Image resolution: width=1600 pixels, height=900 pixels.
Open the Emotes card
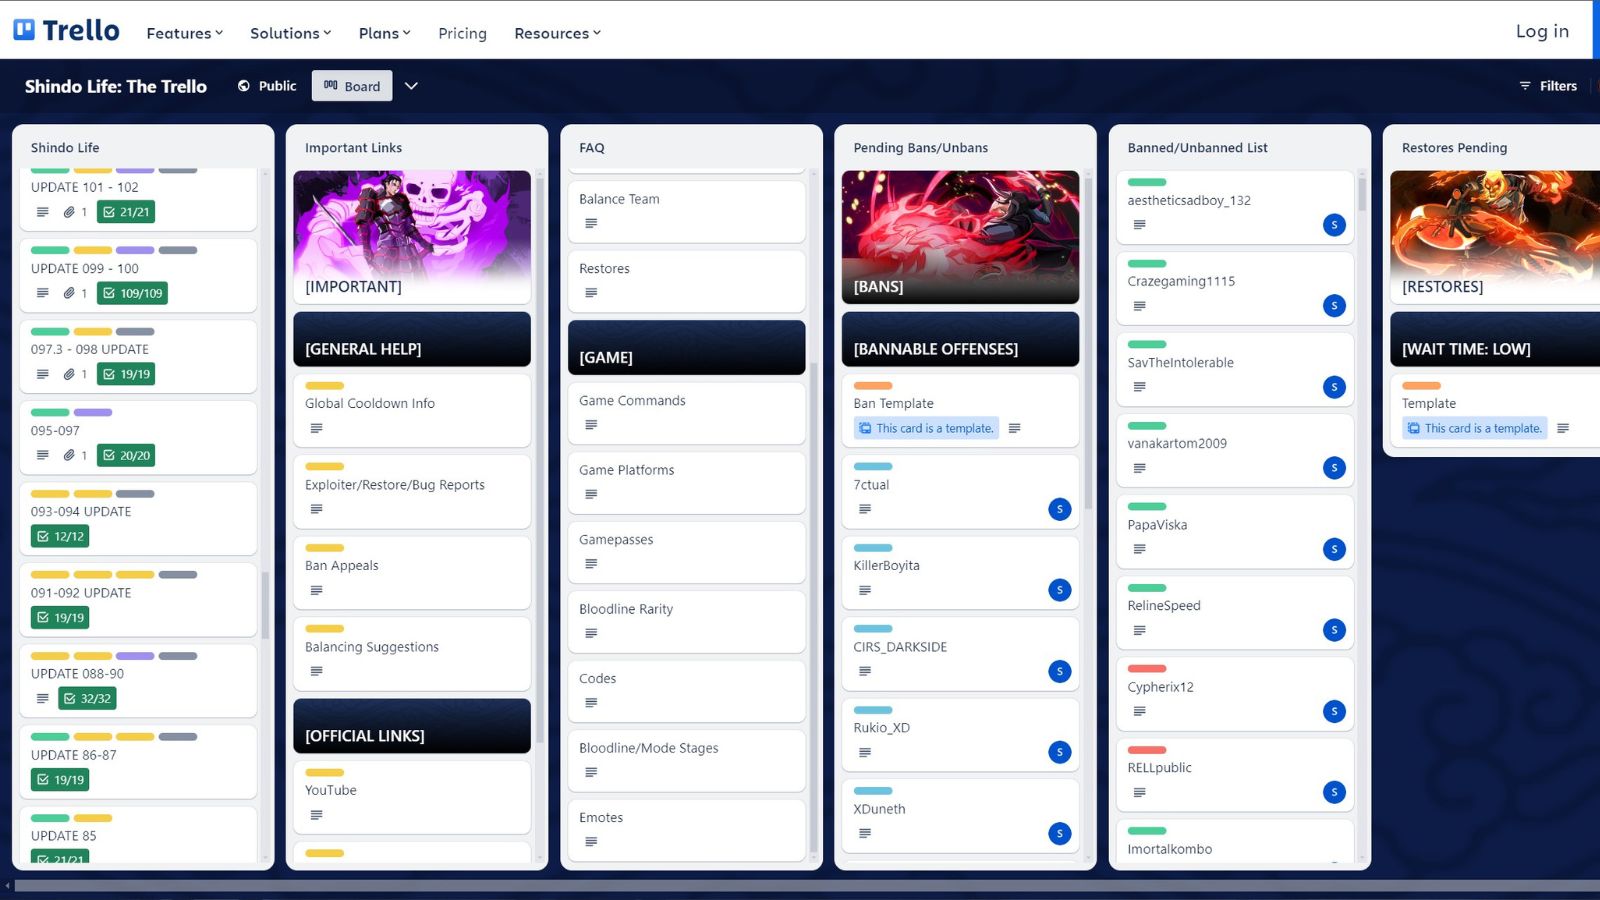coord(686,830)
